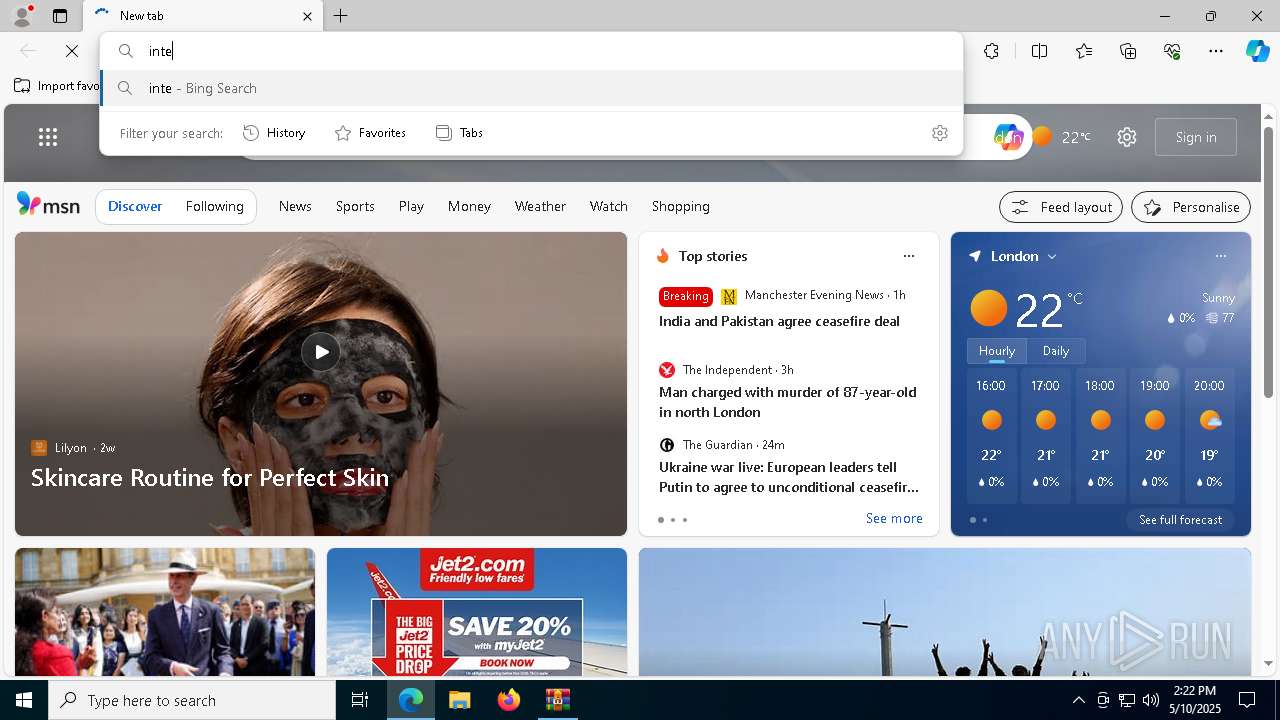Screen dimensions: 1280x720
Task: Play the Skincare Routine video
Action: tap(321, 351)
